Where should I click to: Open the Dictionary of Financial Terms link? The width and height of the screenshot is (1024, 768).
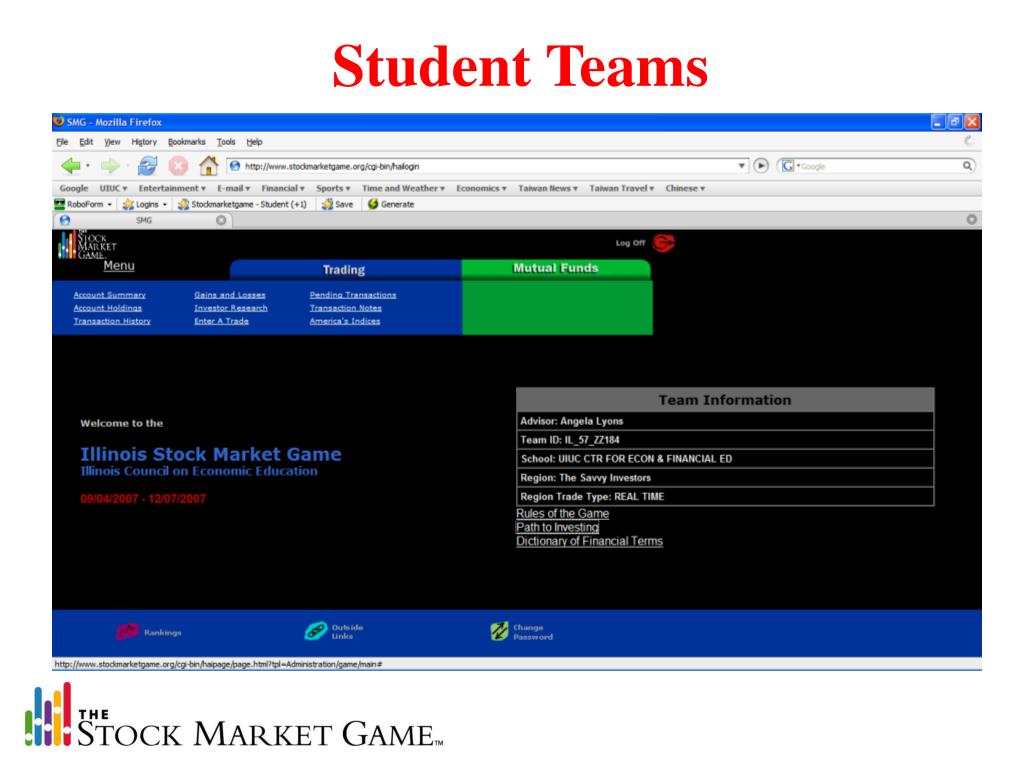coord(590,541)
